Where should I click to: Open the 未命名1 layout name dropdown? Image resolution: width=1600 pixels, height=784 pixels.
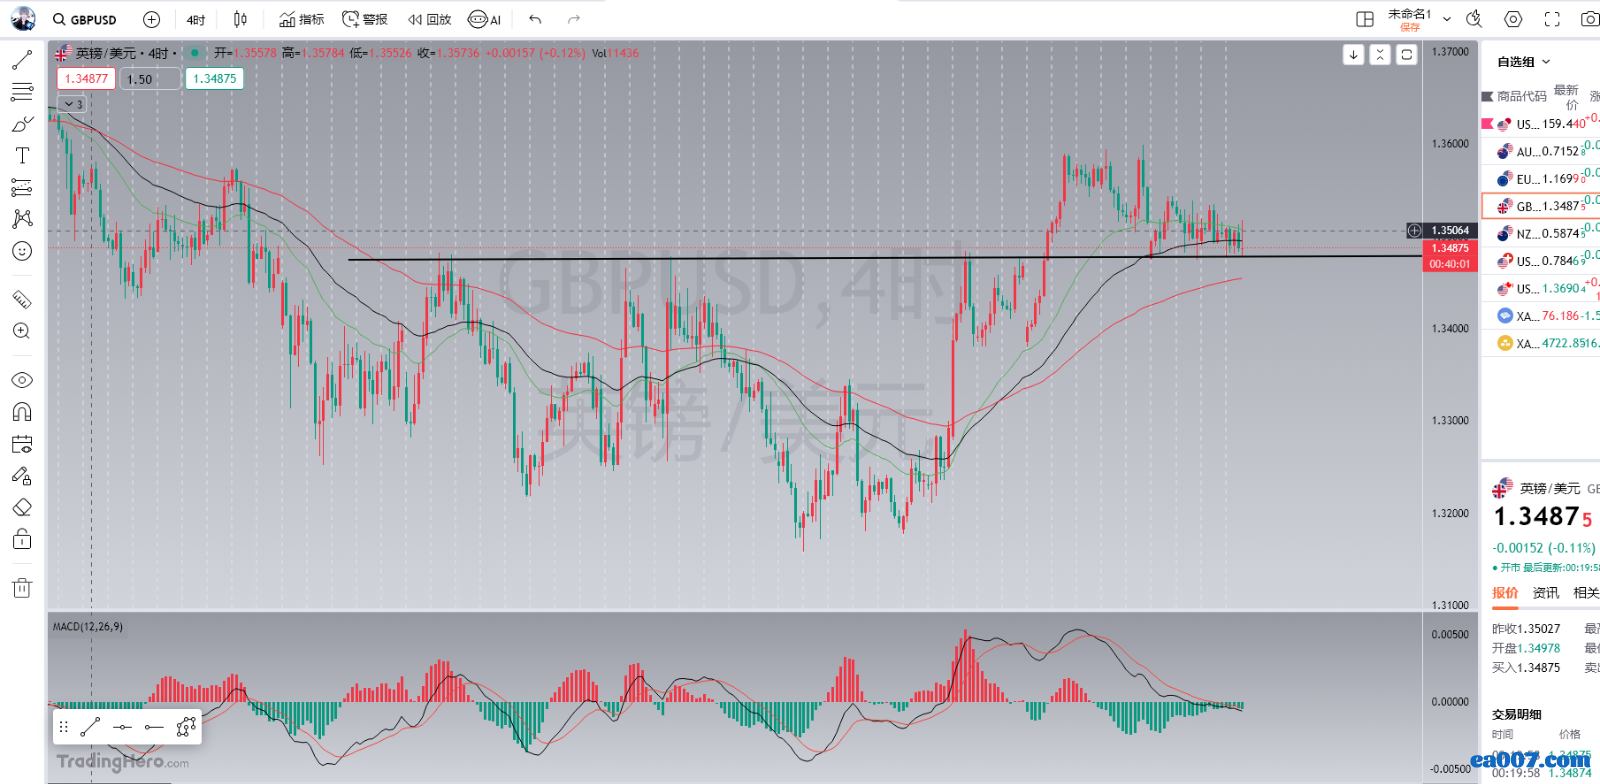coord(1446,19)
